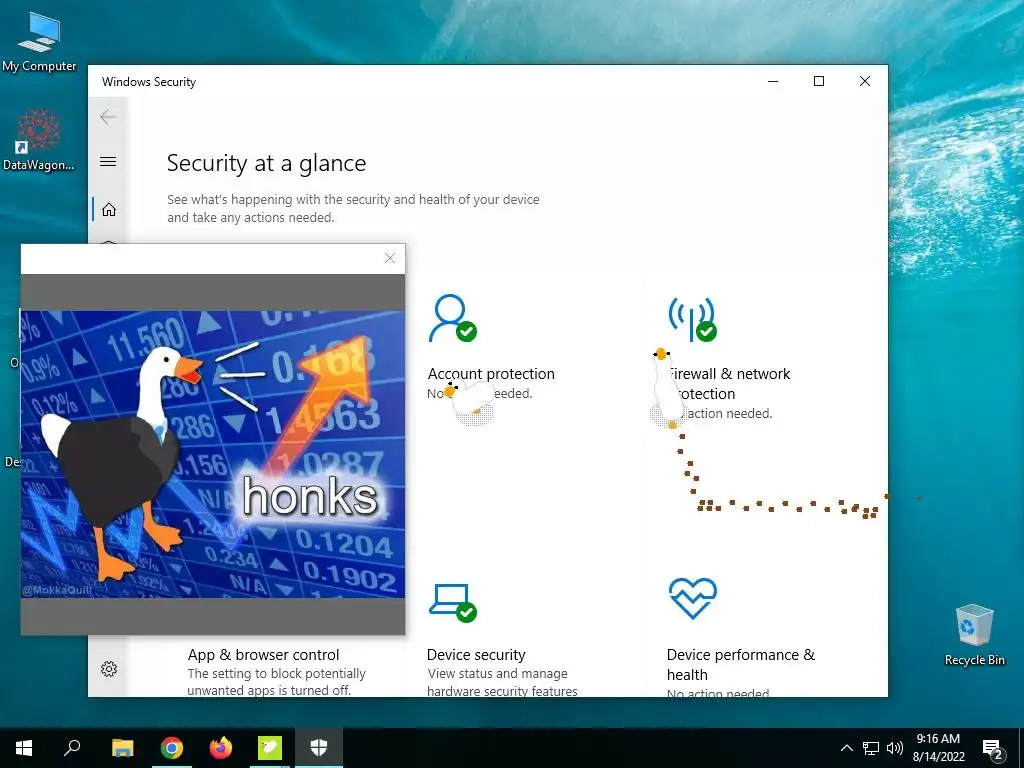Close the Windows Security window
The image size is (1024, 768).
[x=865, y=81]
